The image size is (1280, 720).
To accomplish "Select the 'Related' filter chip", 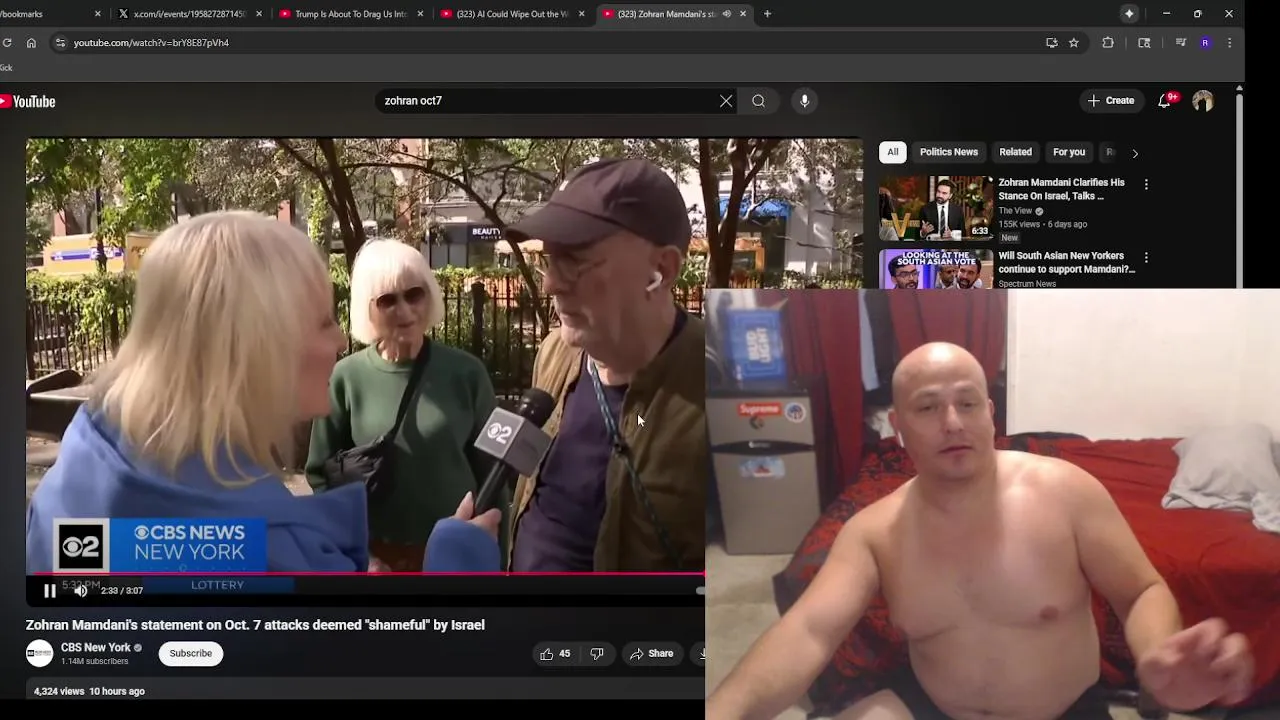I will click(x=1015, y=152).
